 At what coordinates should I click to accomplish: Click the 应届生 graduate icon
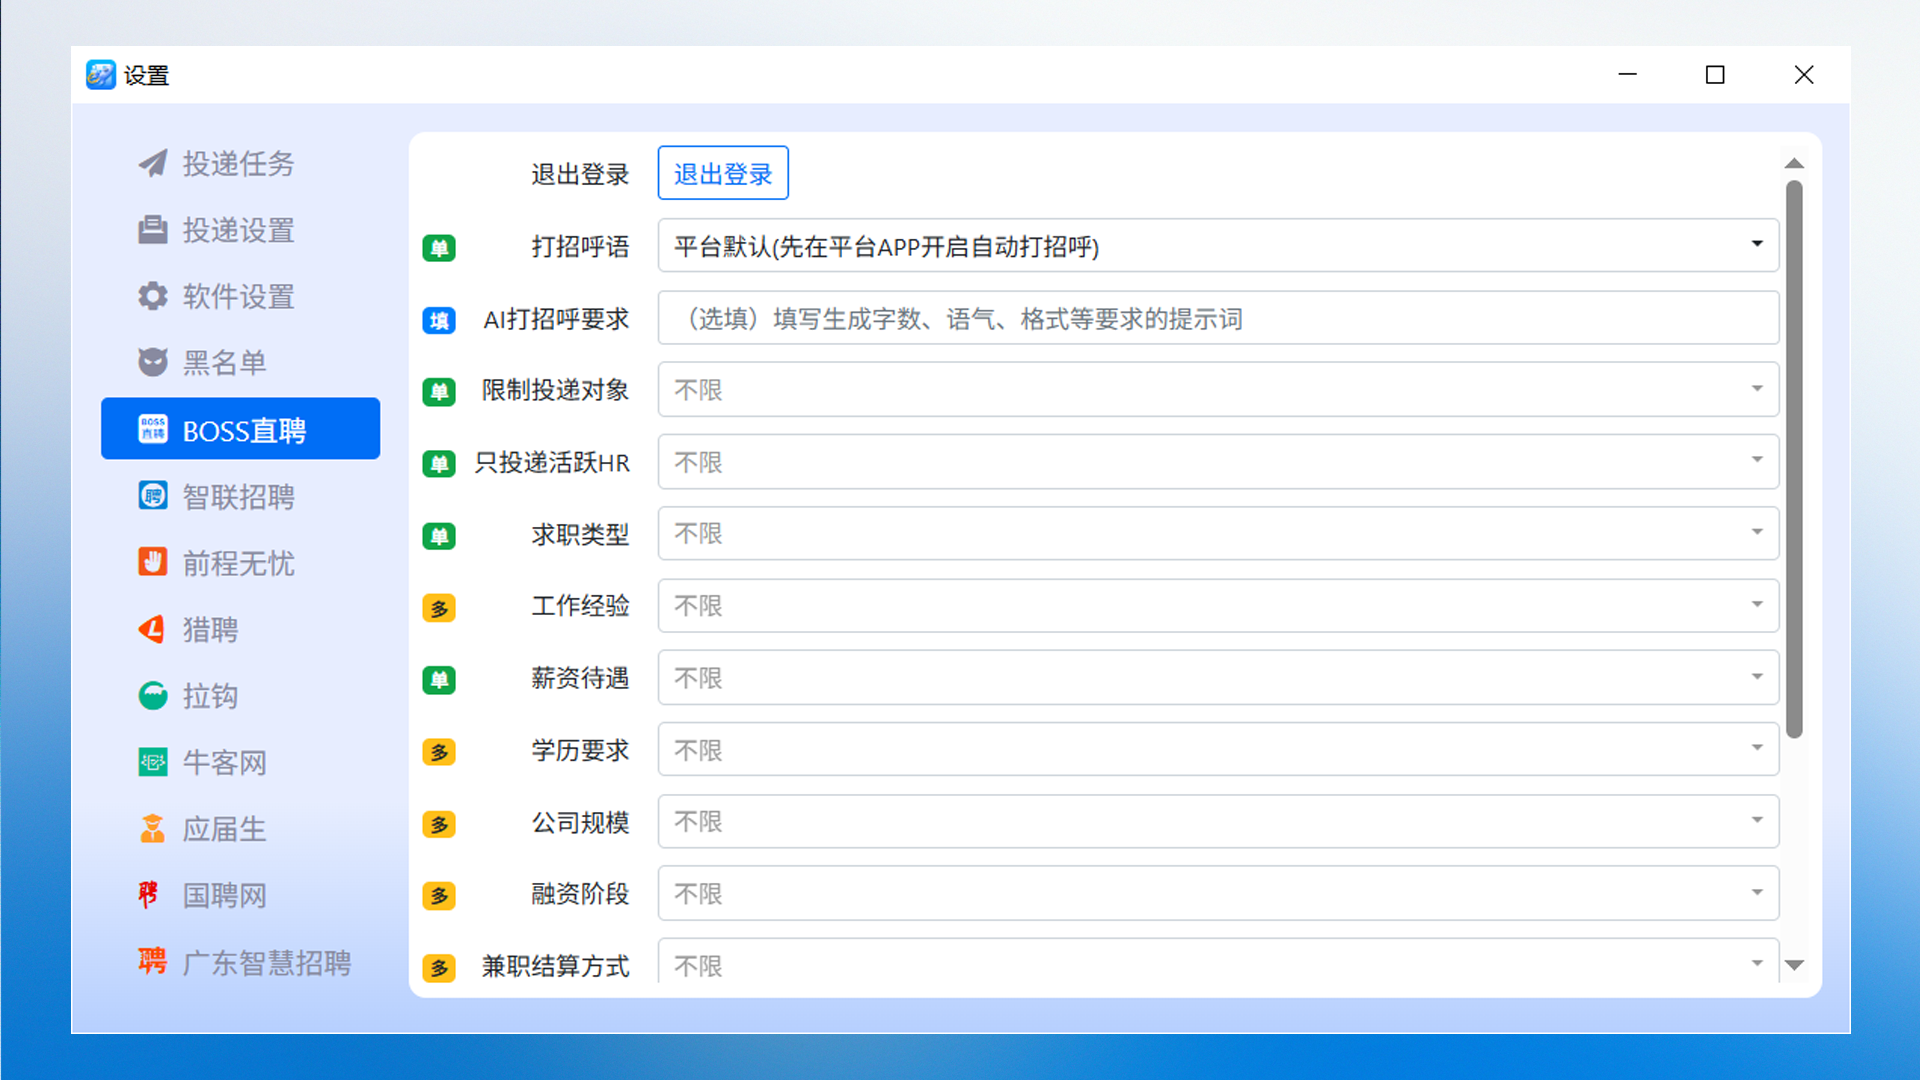[x=153, y=828]
